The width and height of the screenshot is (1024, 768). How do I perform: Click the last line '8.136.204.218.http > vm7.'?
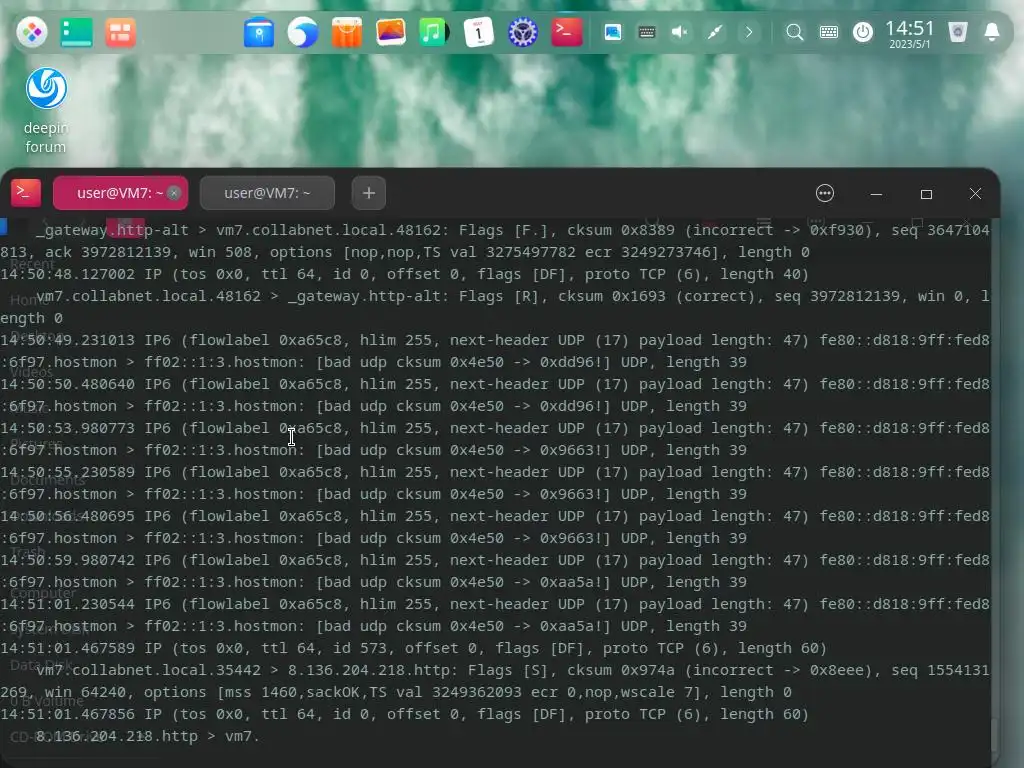click(148, 737)
